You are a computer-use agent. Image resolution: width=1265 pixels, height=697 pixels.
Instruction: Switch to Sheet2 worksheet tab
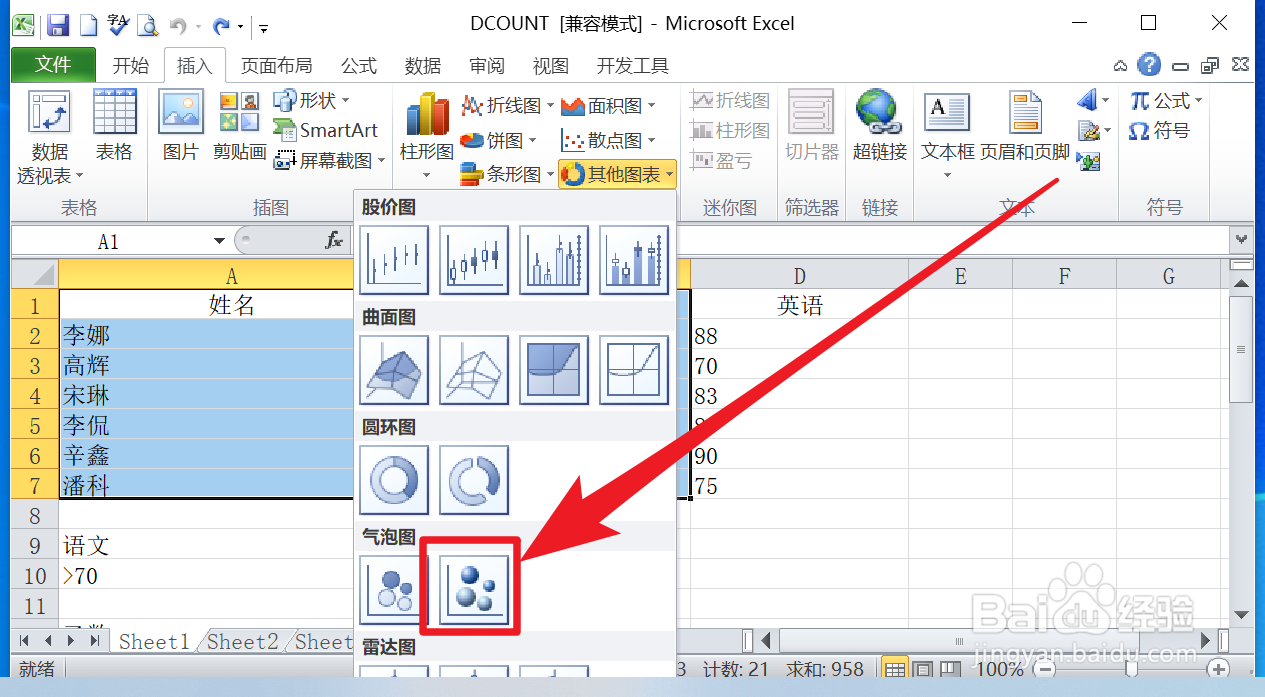pos(241,641)
